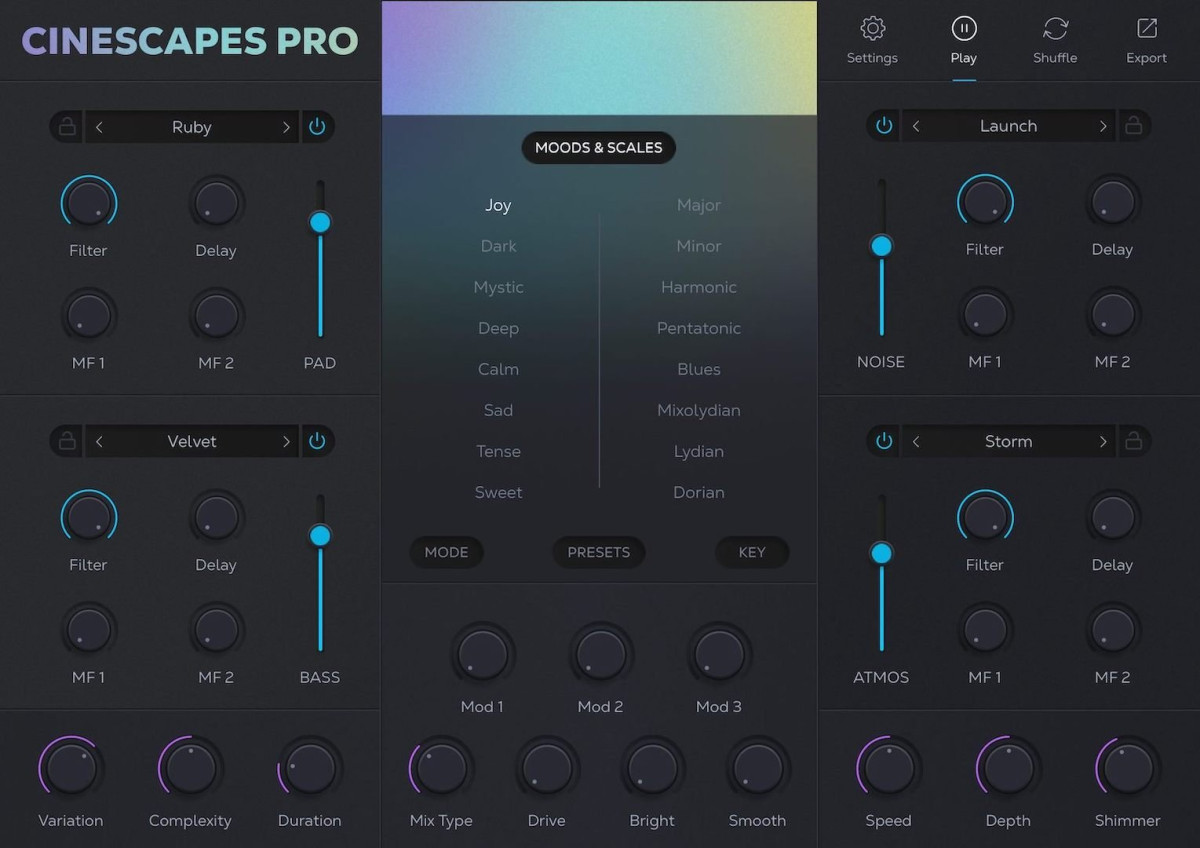Select the Blues scale

point(699,369)
